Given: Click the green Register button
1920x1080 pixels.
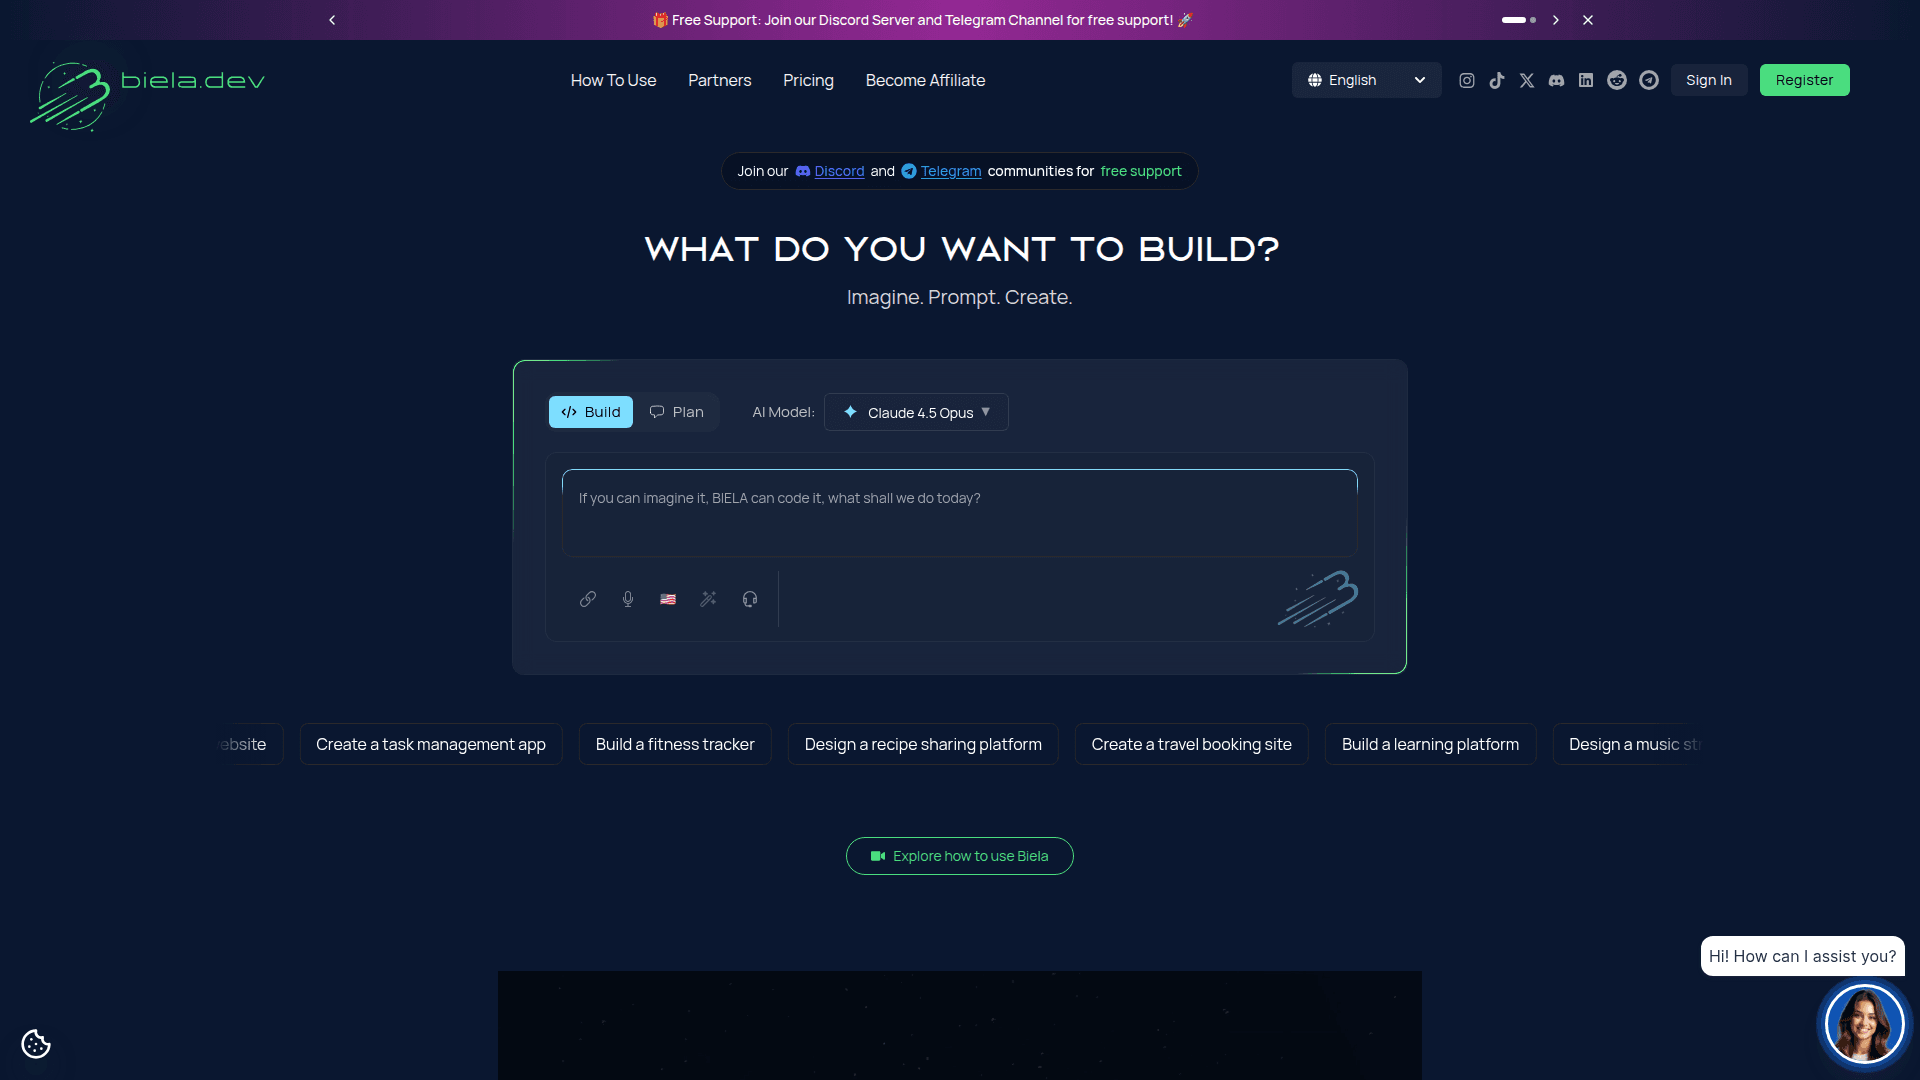Looking at the screenshot, I should pyautogui.click(x=1804, y=80).
